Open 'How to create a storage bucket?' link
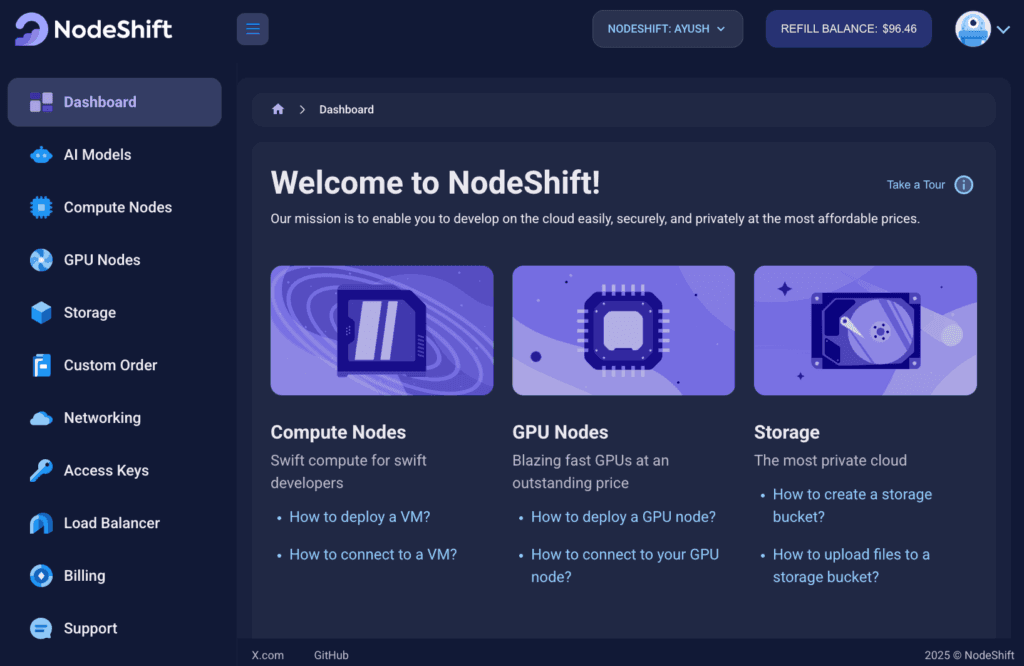Viewport: 1024px width, 666px height. pyautogui.click(x=852, y=505)
